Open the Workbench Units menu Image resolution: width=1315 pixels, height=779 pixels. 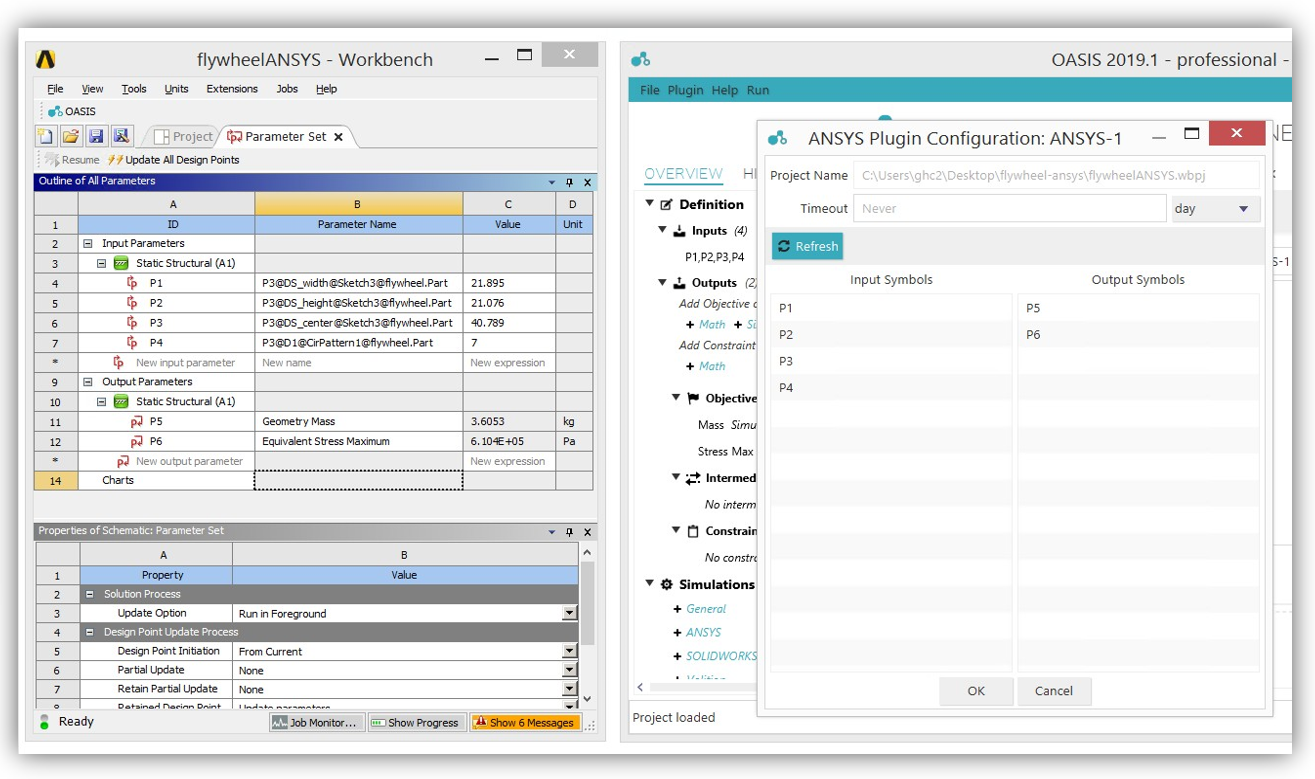(176, 89)
